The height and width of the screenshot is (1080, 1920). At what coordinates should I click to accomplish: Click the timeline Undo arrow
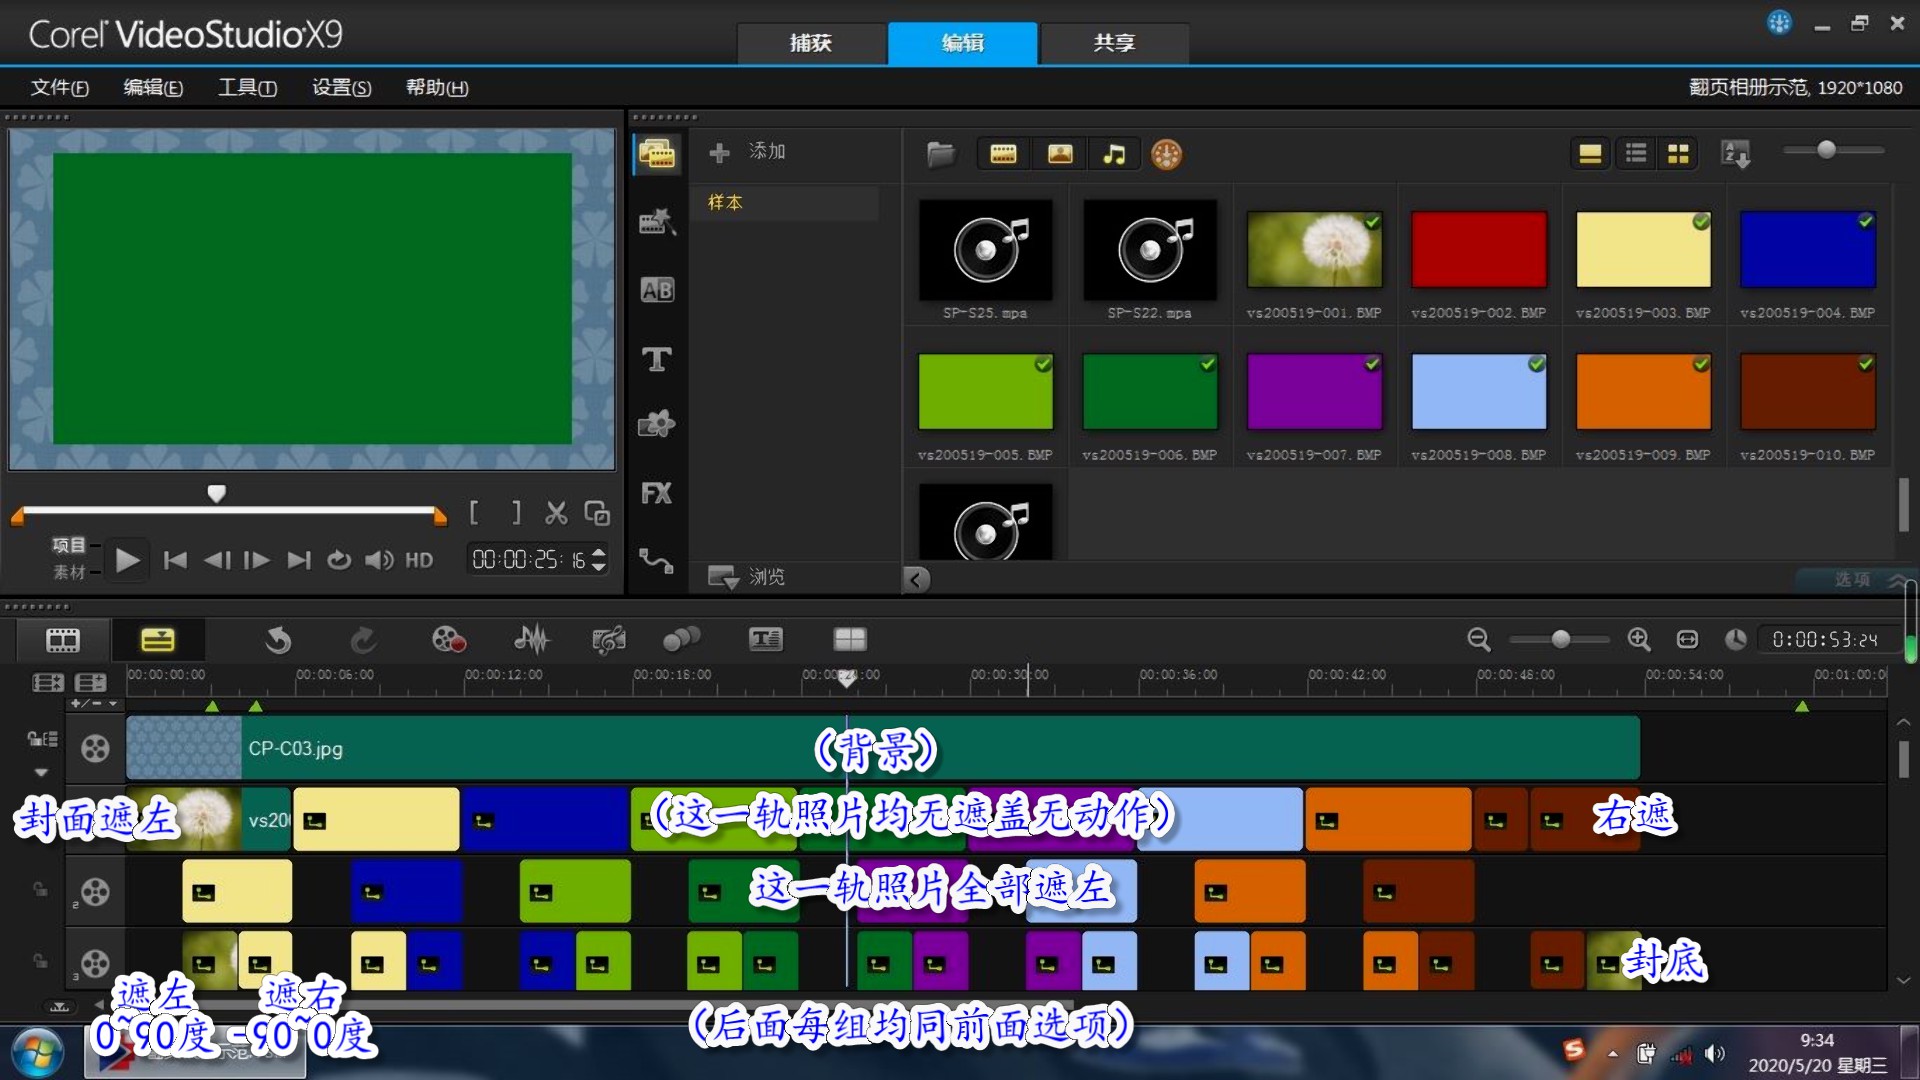pyautogui.click(x=278, y=639)
